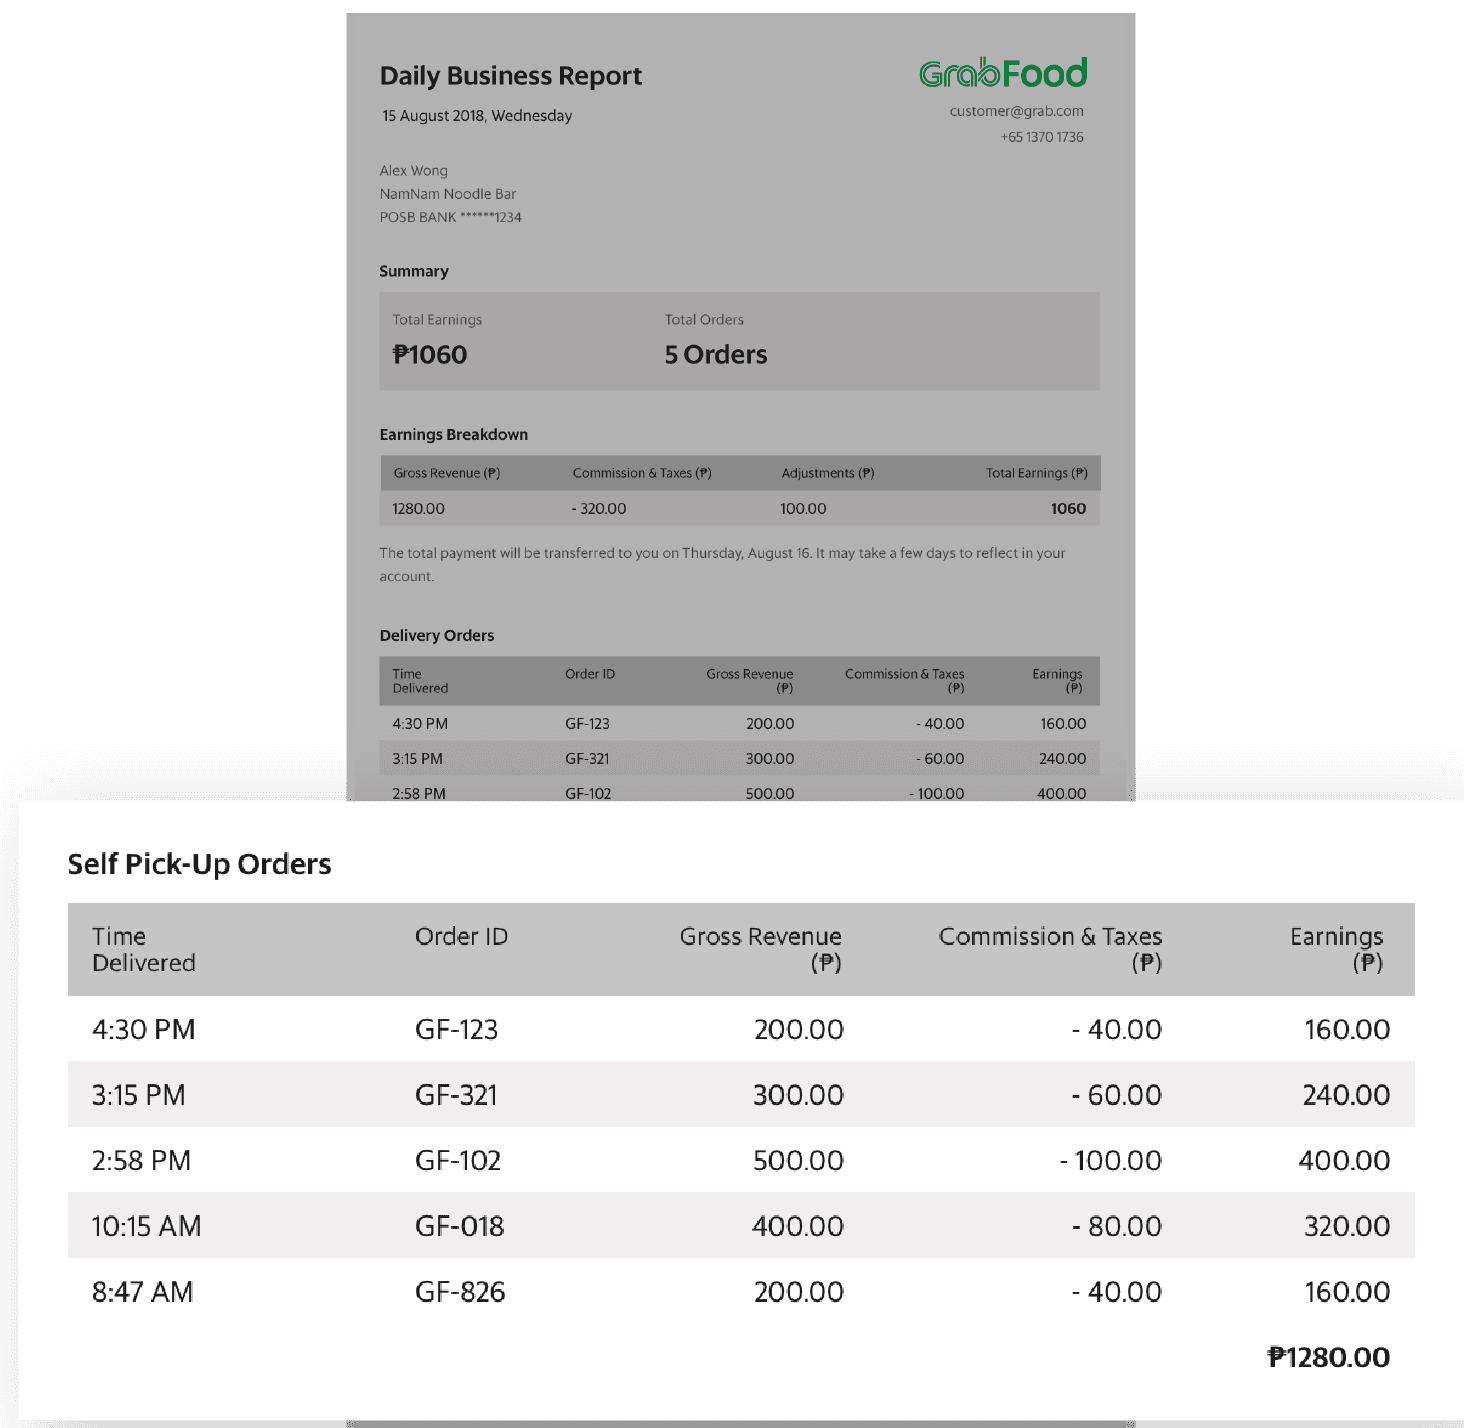Image resolution: width=1464 pixels, height=1428 pixels.
Task: Click the NamNam Noodle Bar text
Action: tap(447, 194)
